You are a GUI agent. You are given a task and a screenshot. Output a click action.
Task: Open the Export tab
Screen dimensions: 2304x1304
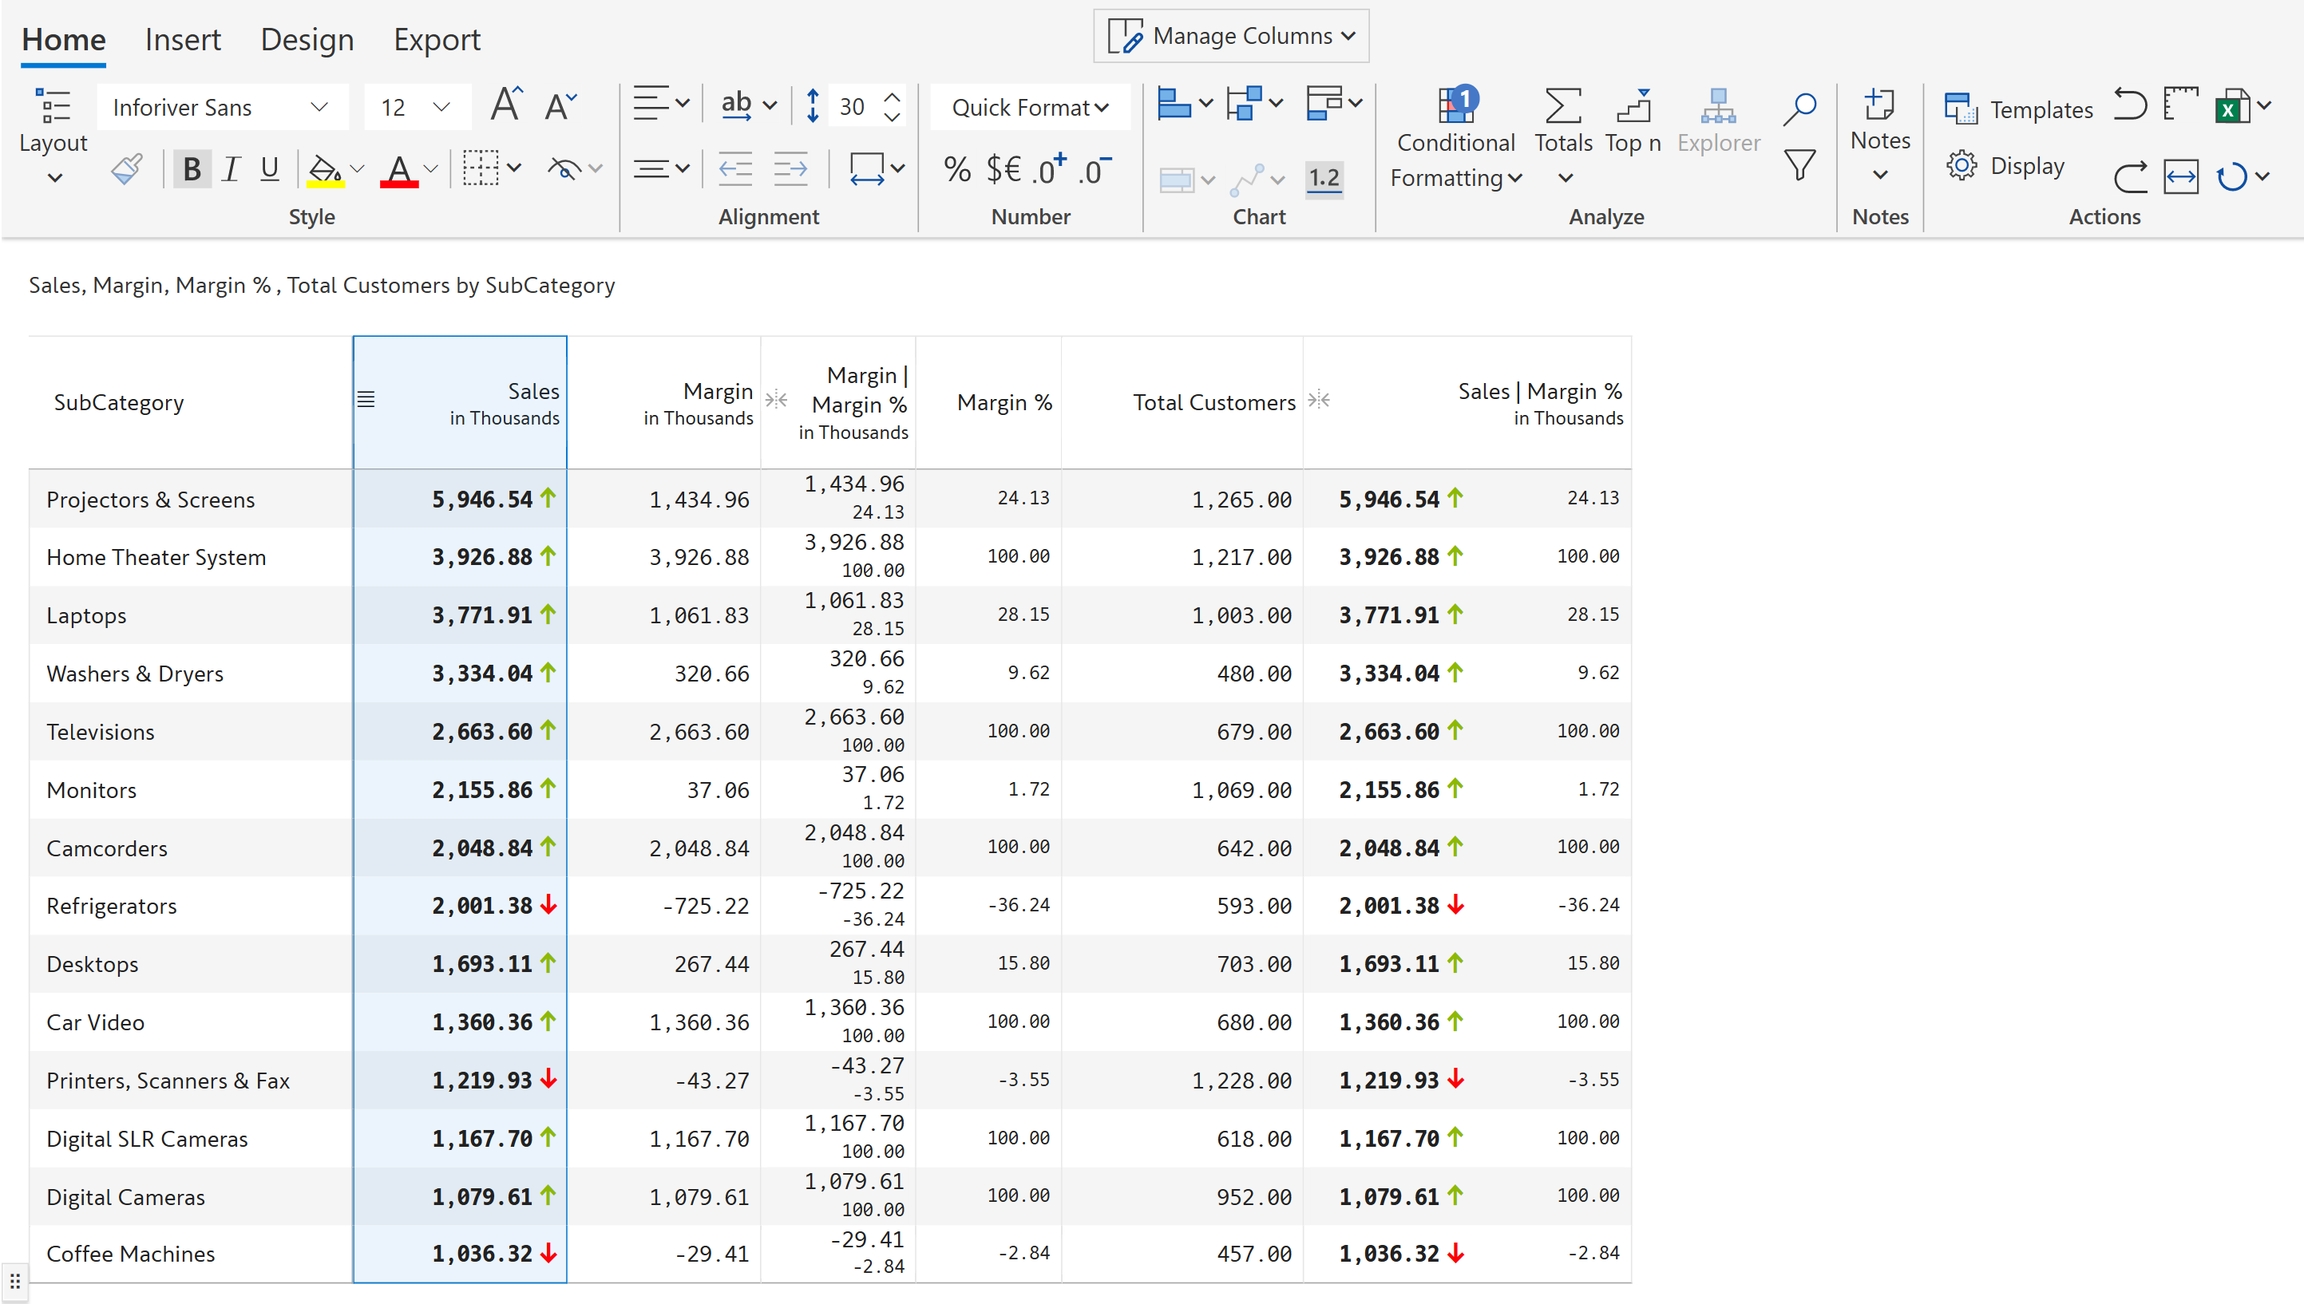(x=436, y=39)
